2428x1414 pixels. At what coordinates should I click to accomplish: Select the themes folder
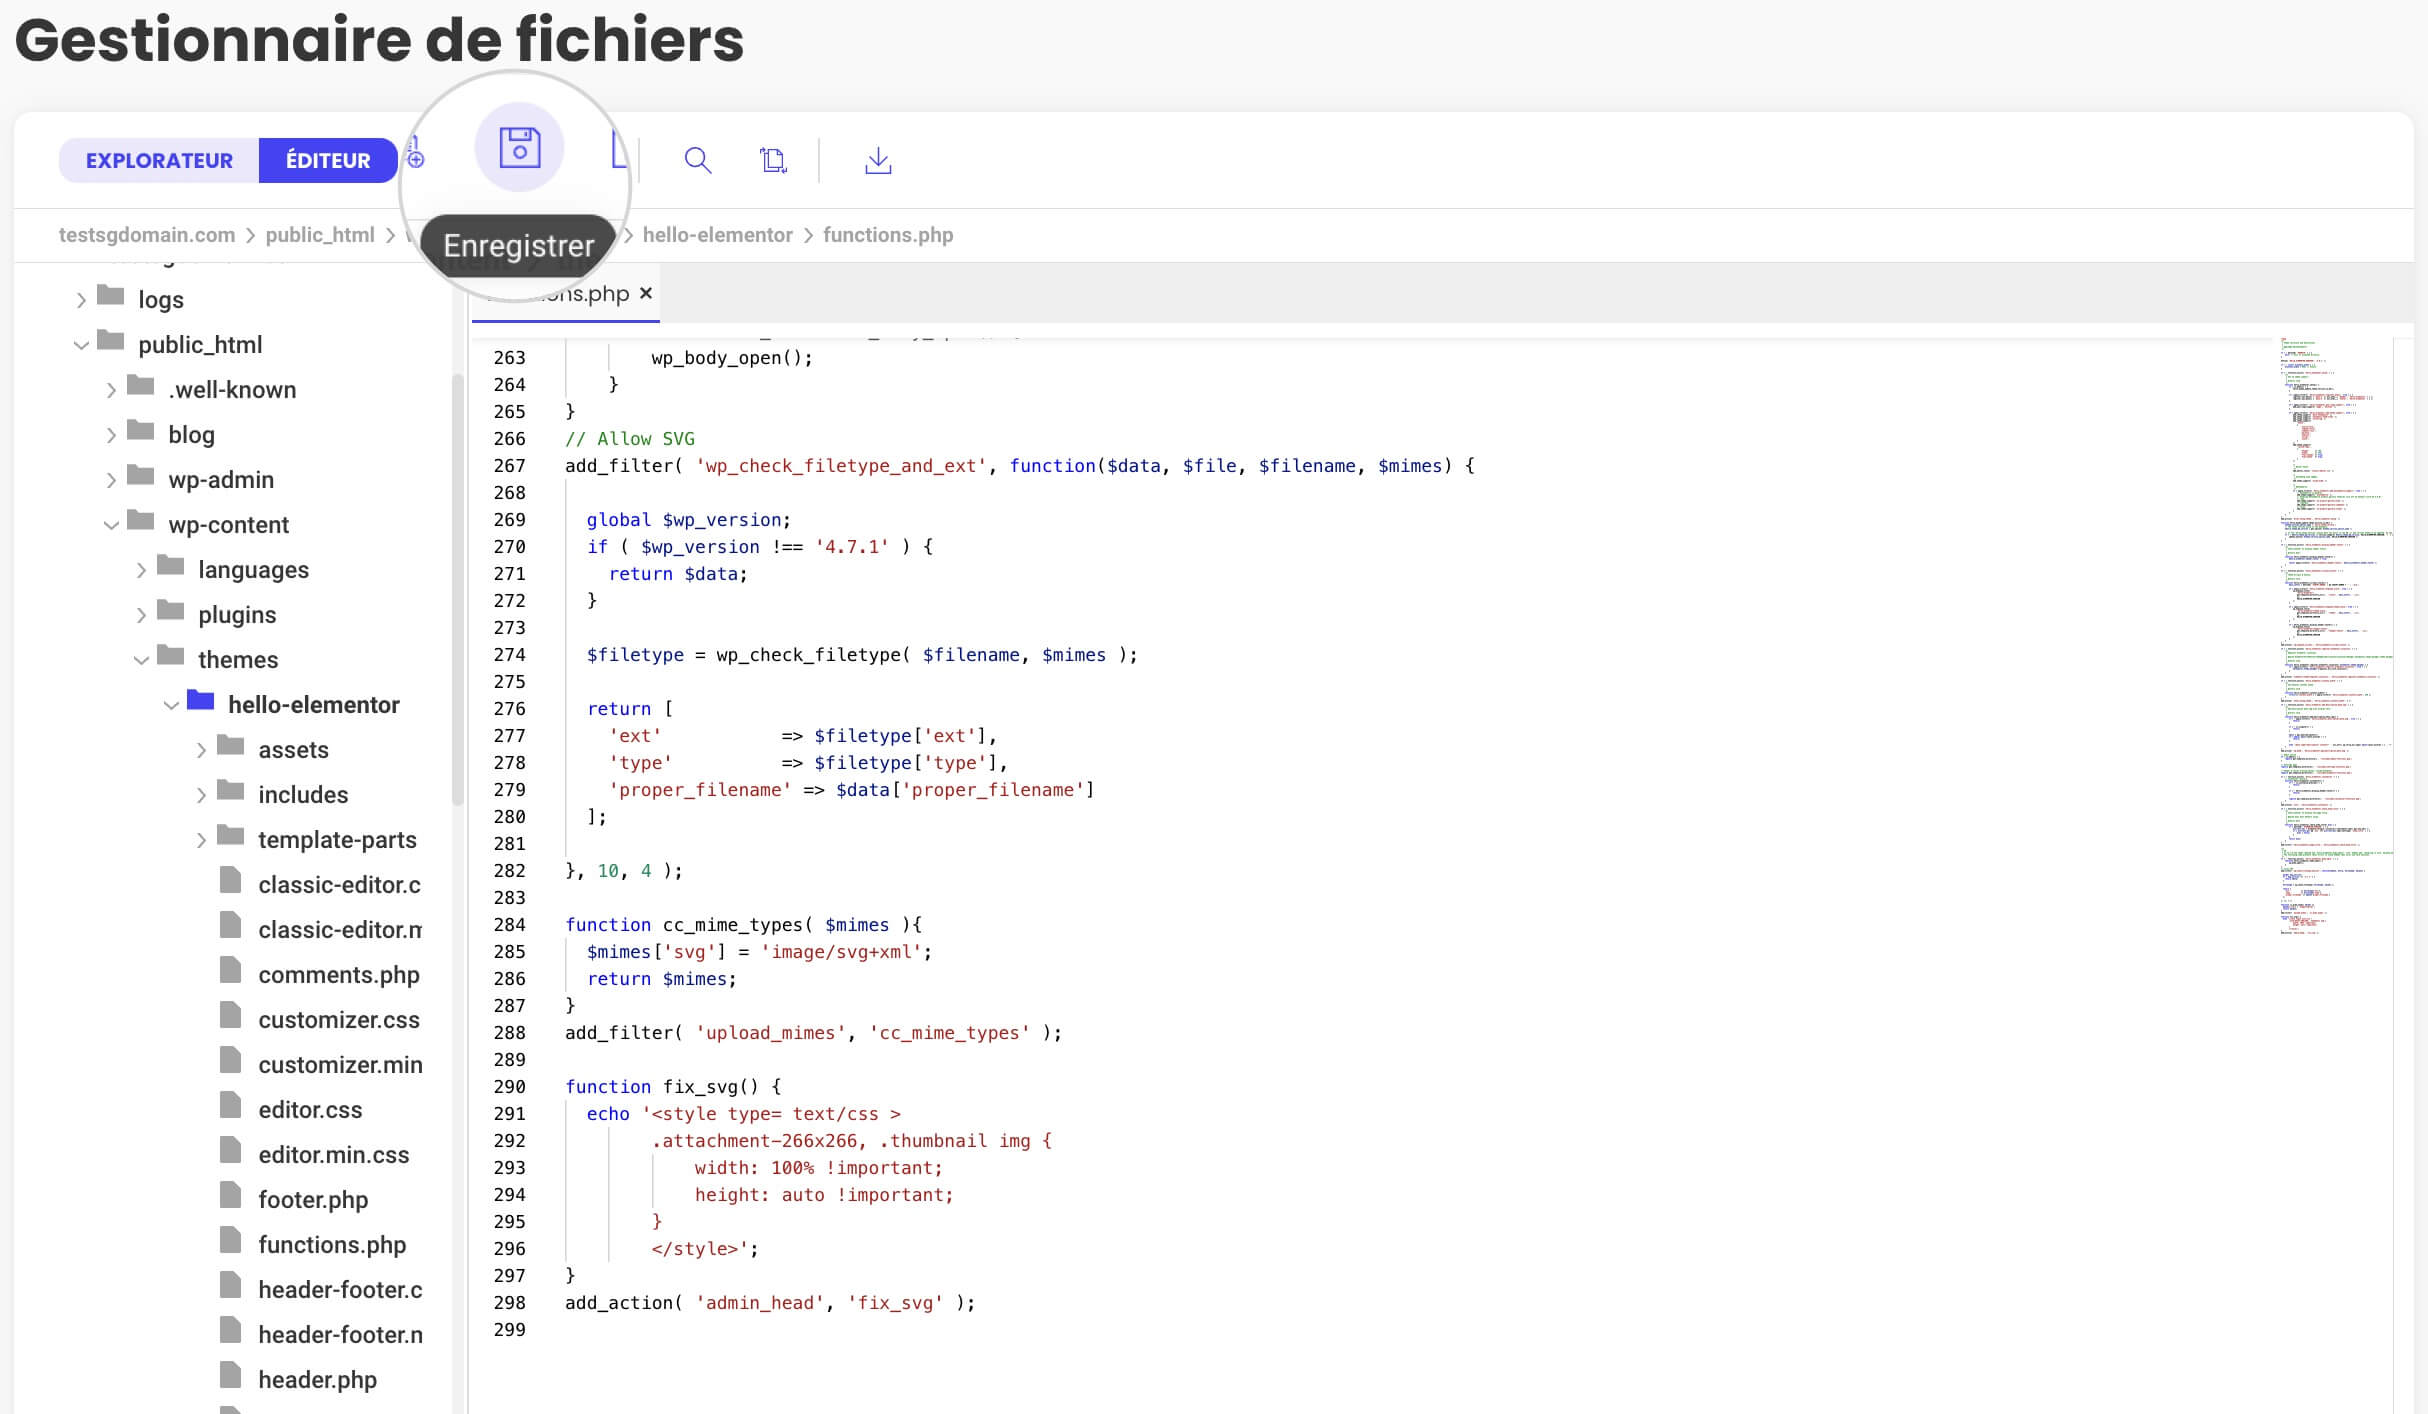(x=238, y=660)
